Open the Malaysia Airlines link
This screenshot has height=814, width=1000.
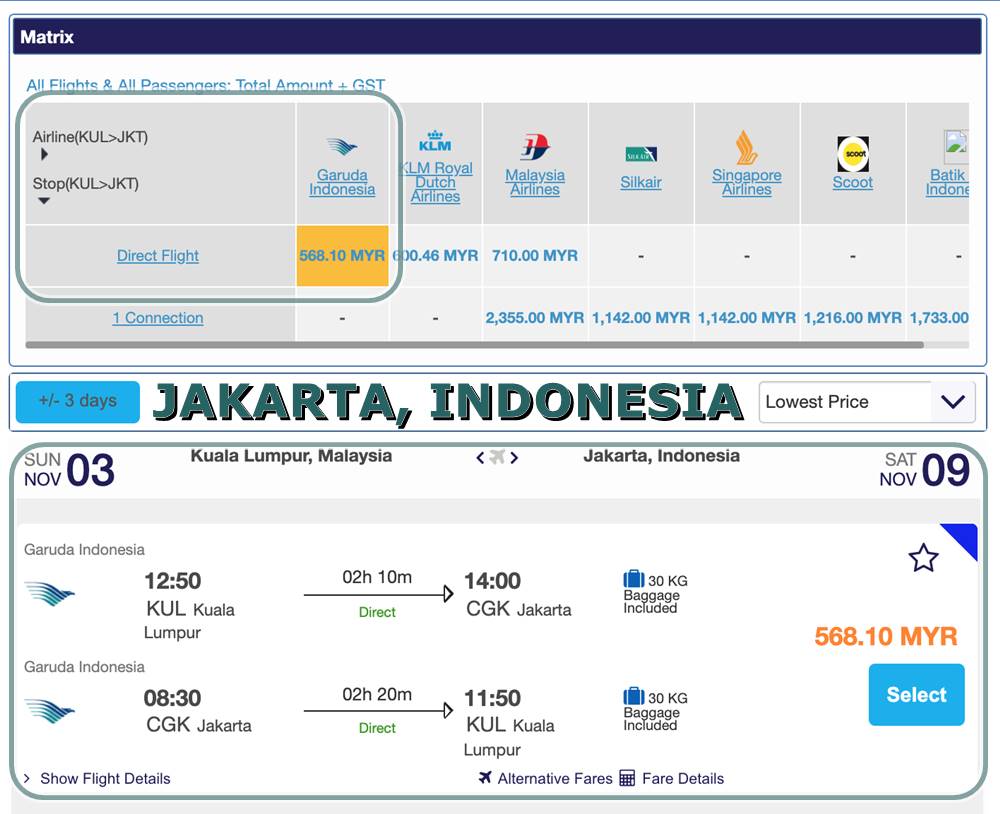(x=534, y=182)
